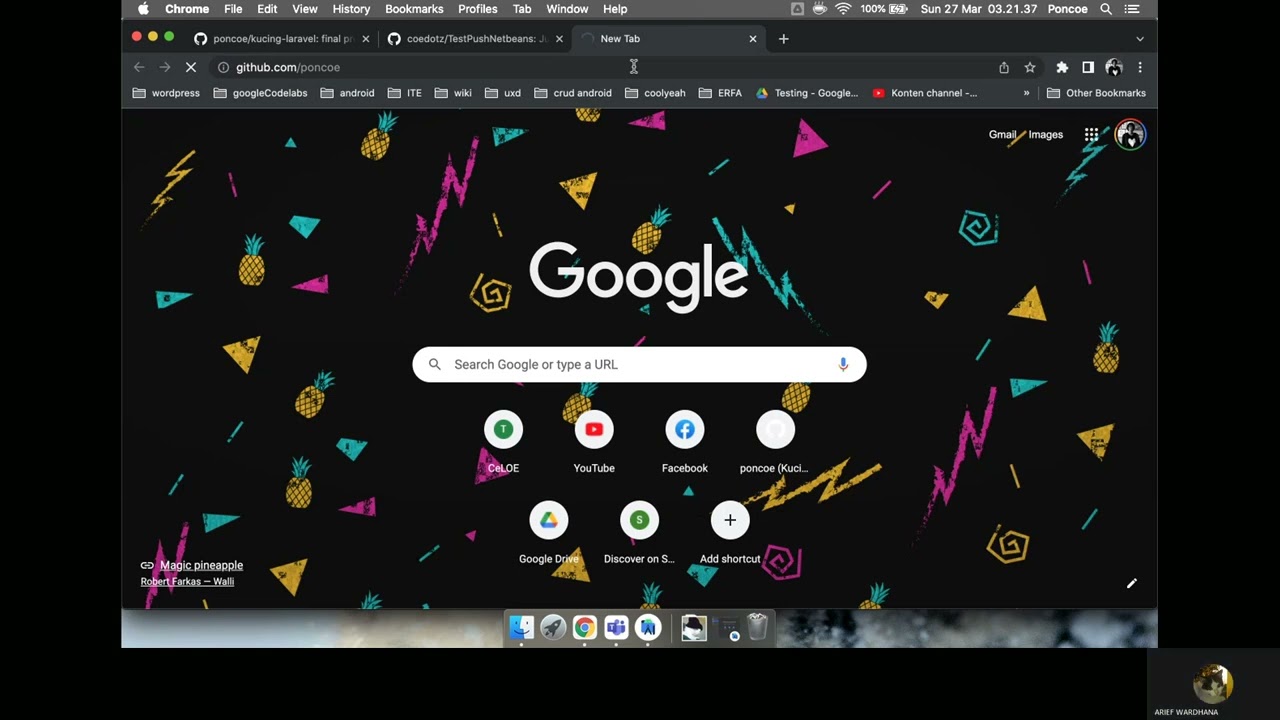The image size is (1280, 720).
Task: Open the Images link
Action: [x=1046, y=135]
